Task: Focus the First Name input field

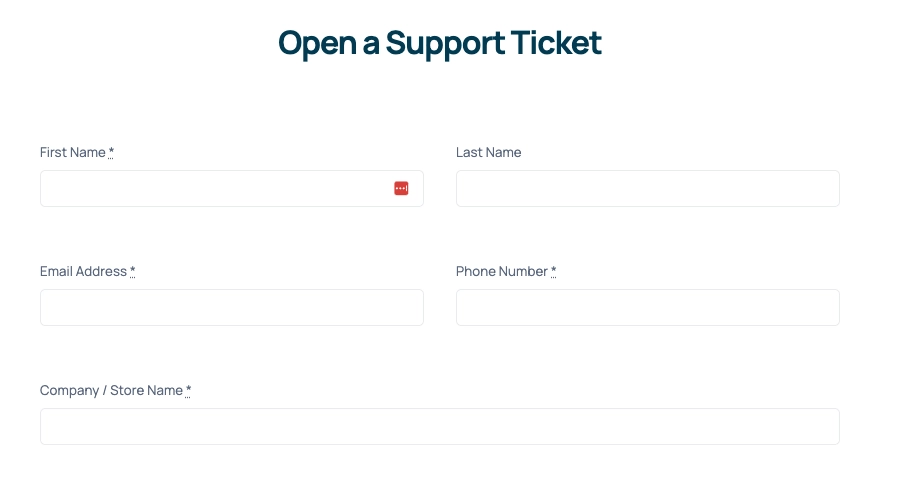Action: 232,188
